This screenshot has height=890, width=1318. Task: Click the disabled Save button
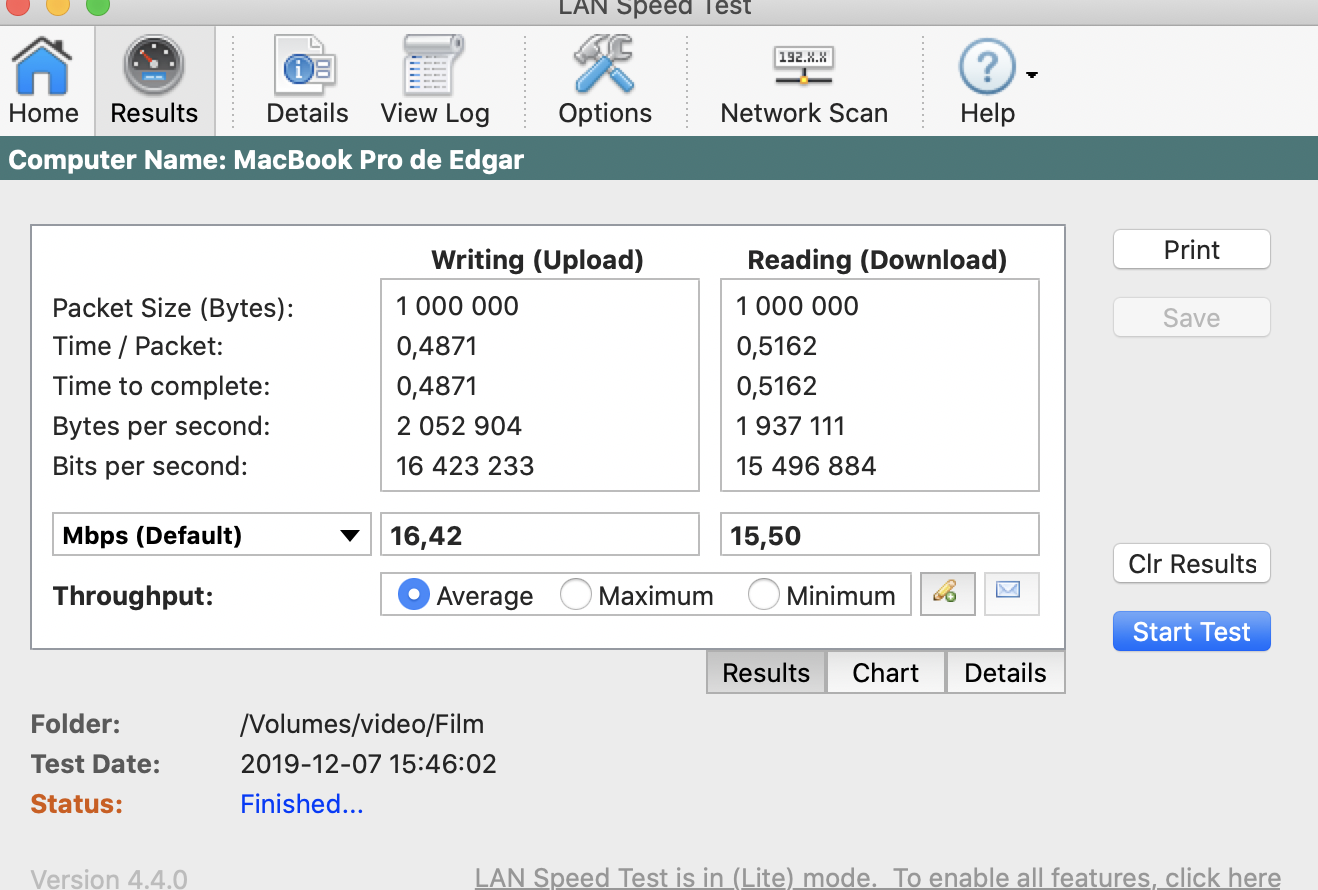point(1192,318)
